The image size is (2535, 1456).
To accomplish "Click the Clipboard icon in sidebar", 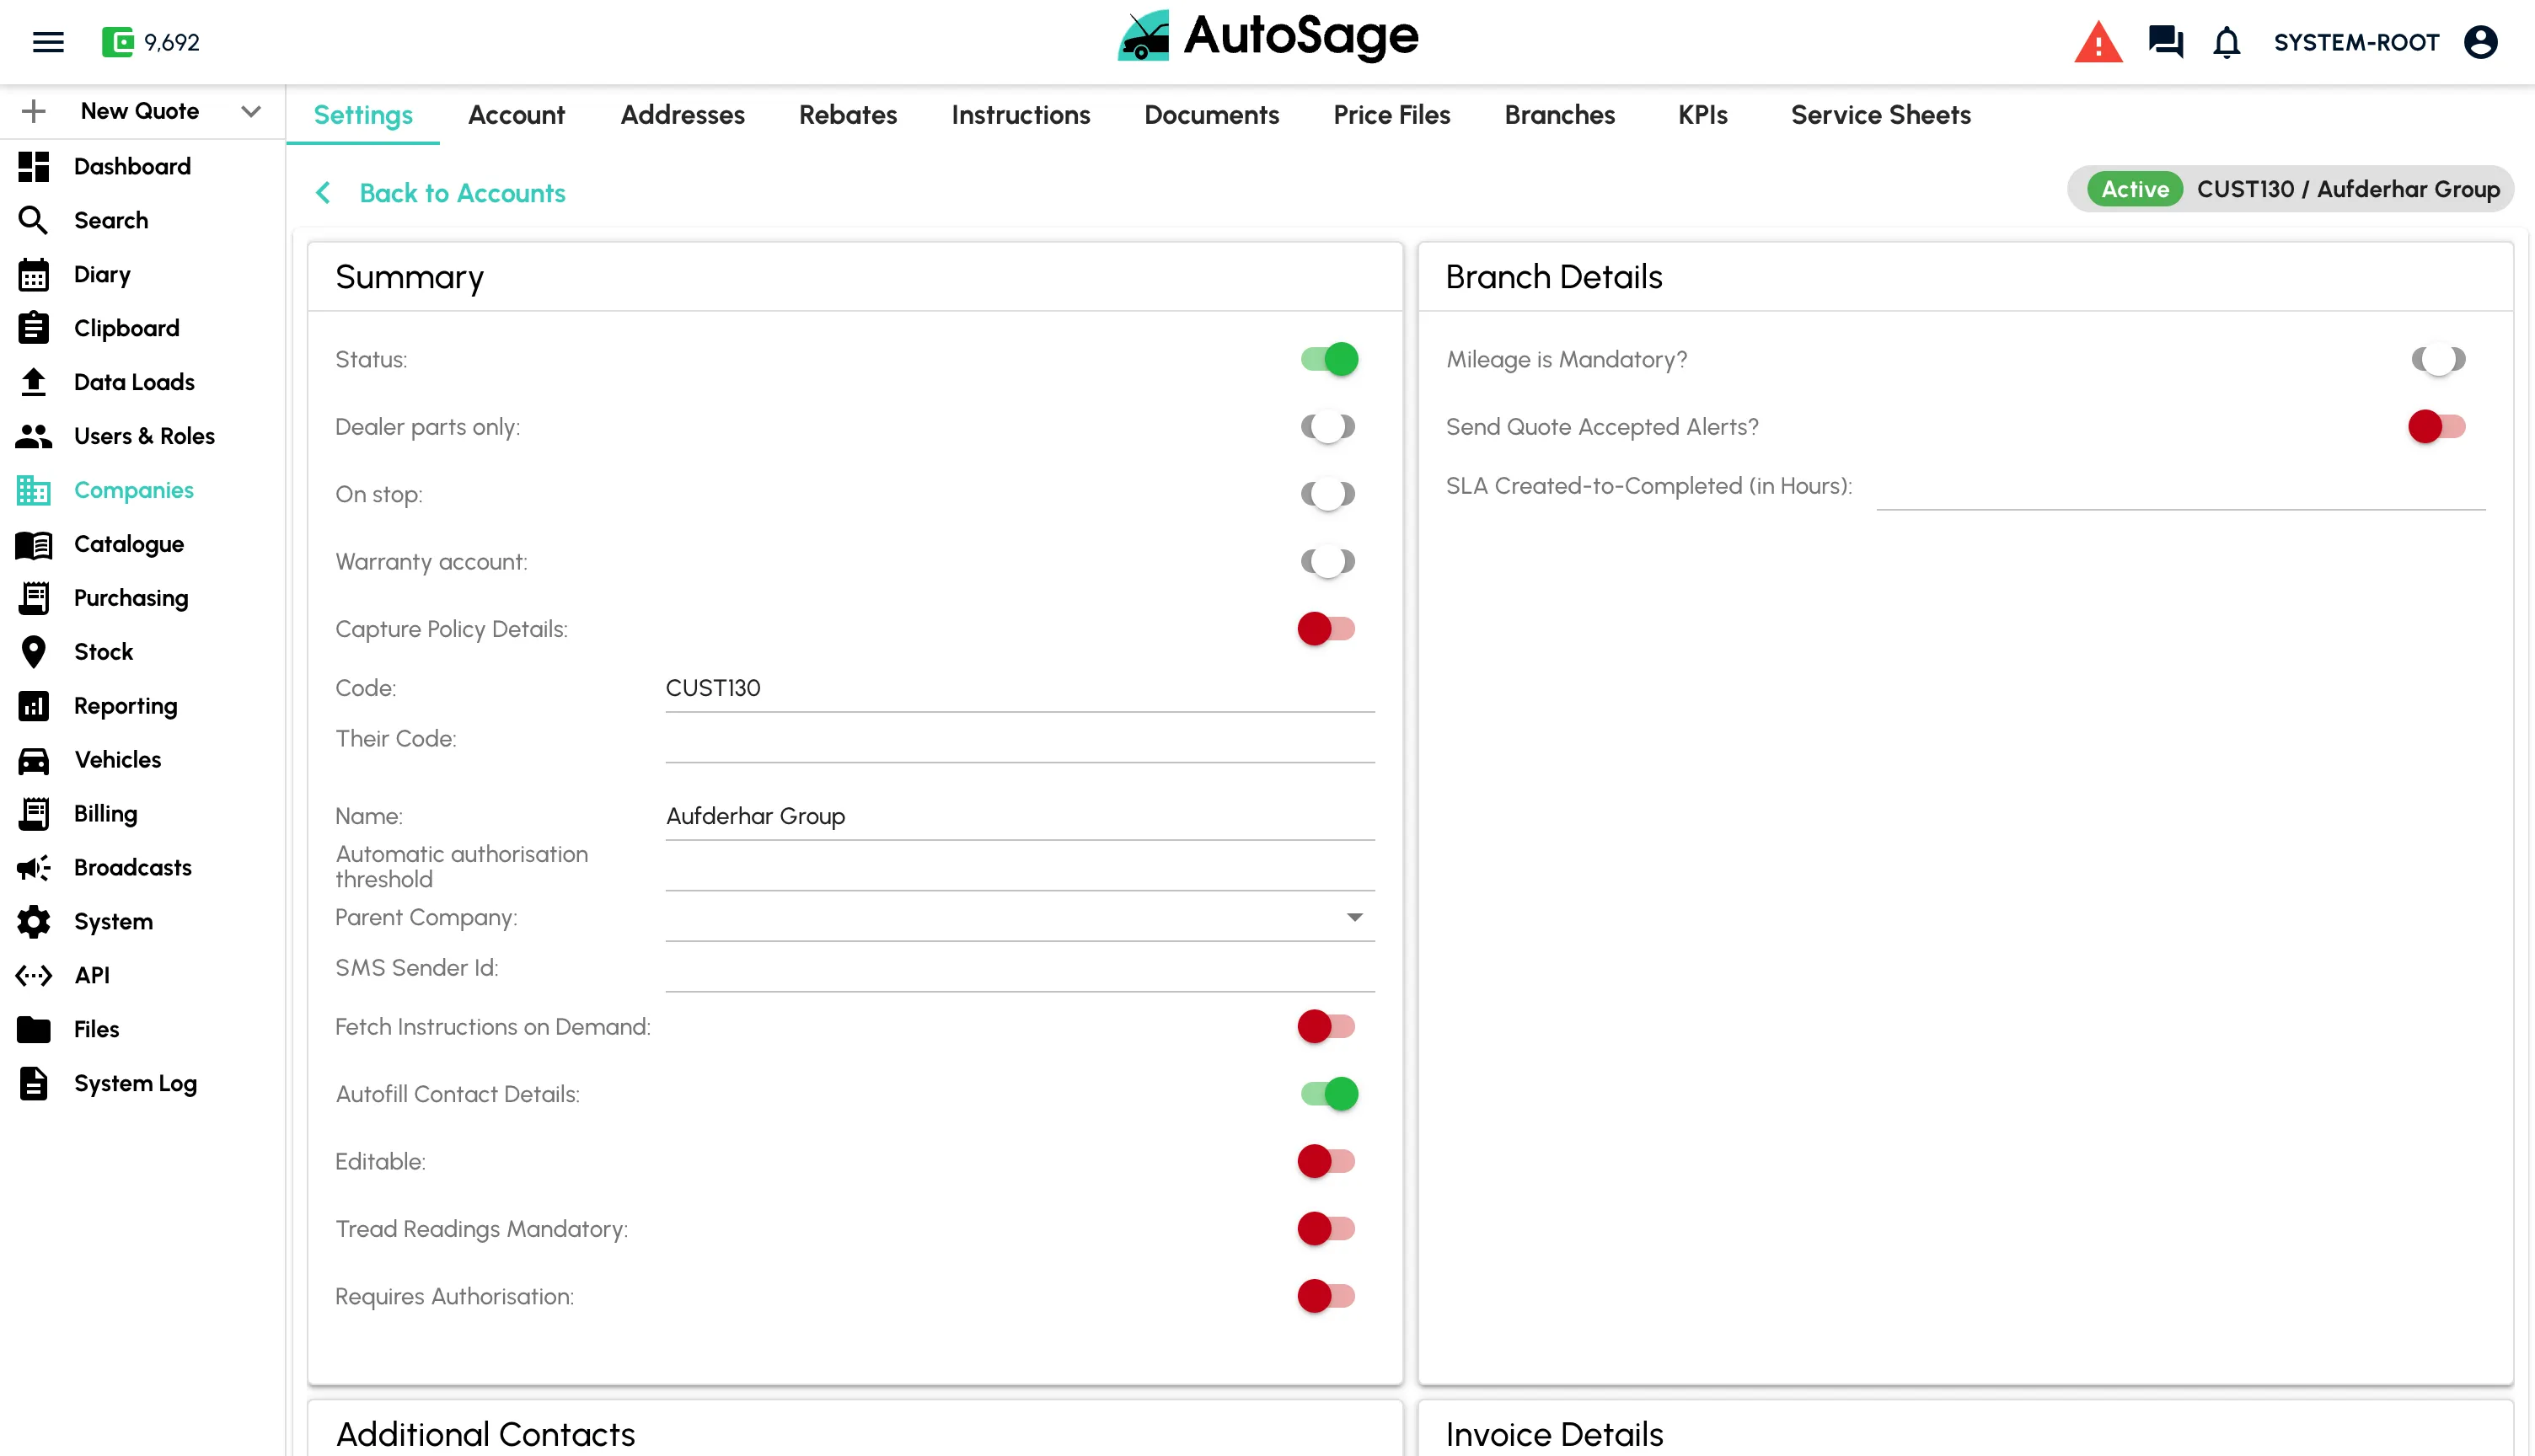I will tap(33, 328).
